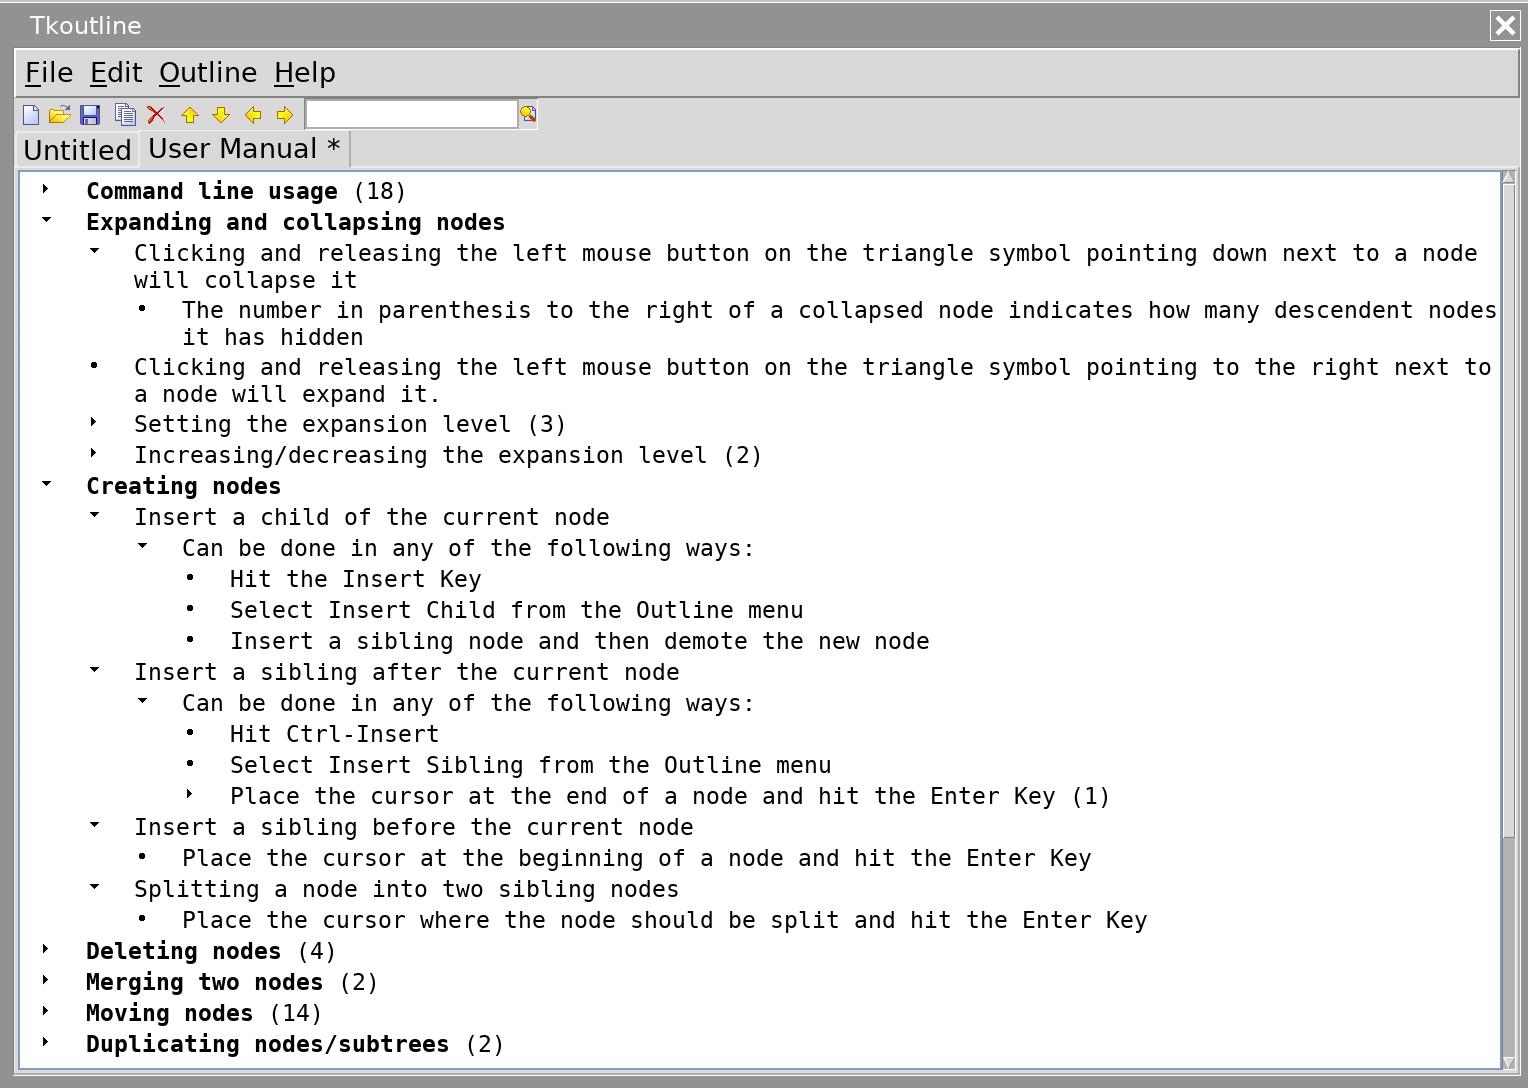Viewport: 1528px width, 1088px height.
Task: Click 'Splitting a node into two sibling nodes' text
Action: (x=407, y=889)
